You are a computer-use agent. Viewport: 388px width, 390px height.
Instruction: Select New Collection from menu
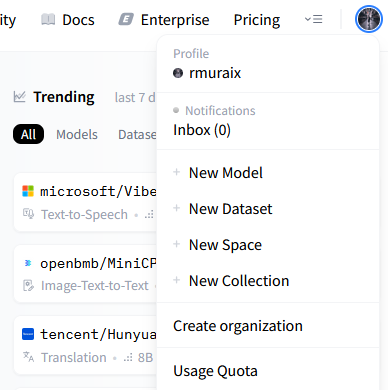coord(239,281)
